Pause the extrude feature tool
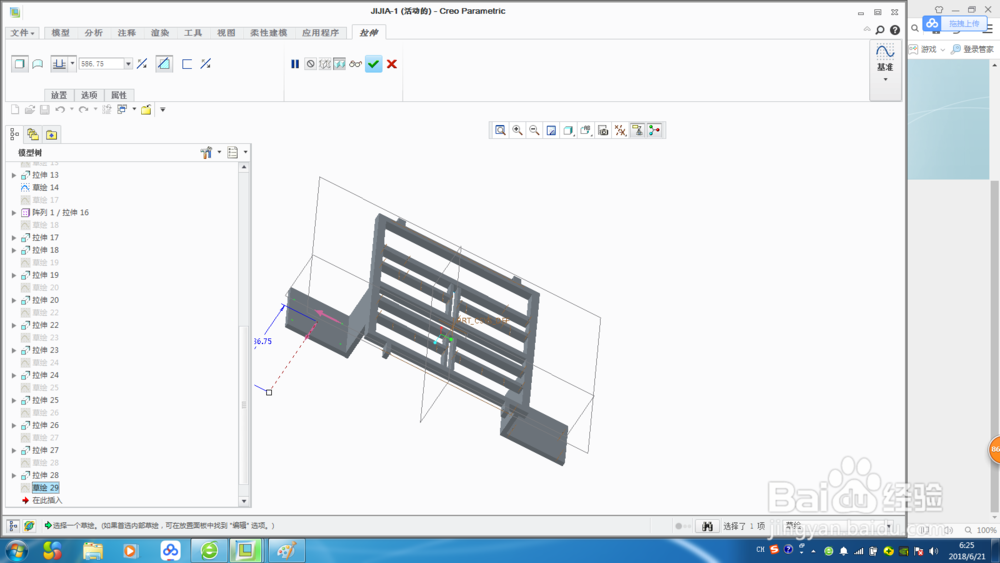 [295, 64]
